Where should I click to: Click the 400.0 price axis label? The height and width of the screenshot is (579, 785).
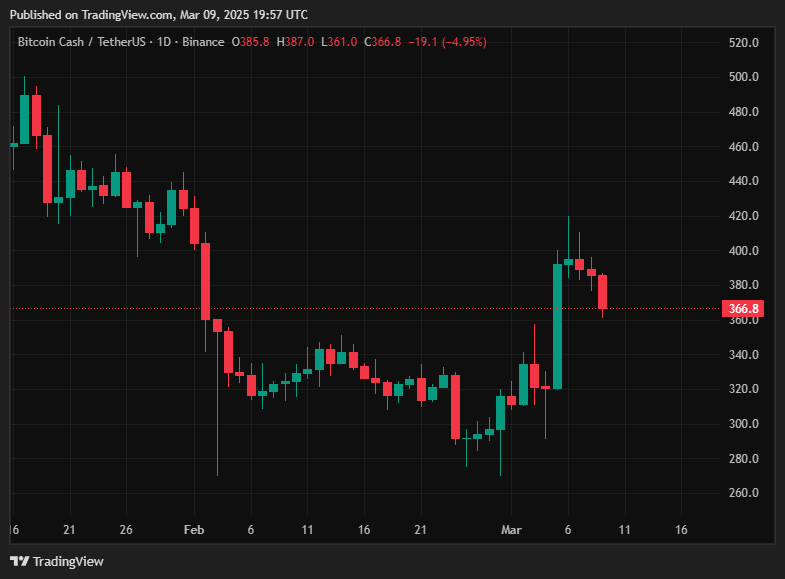click(743, 251)
